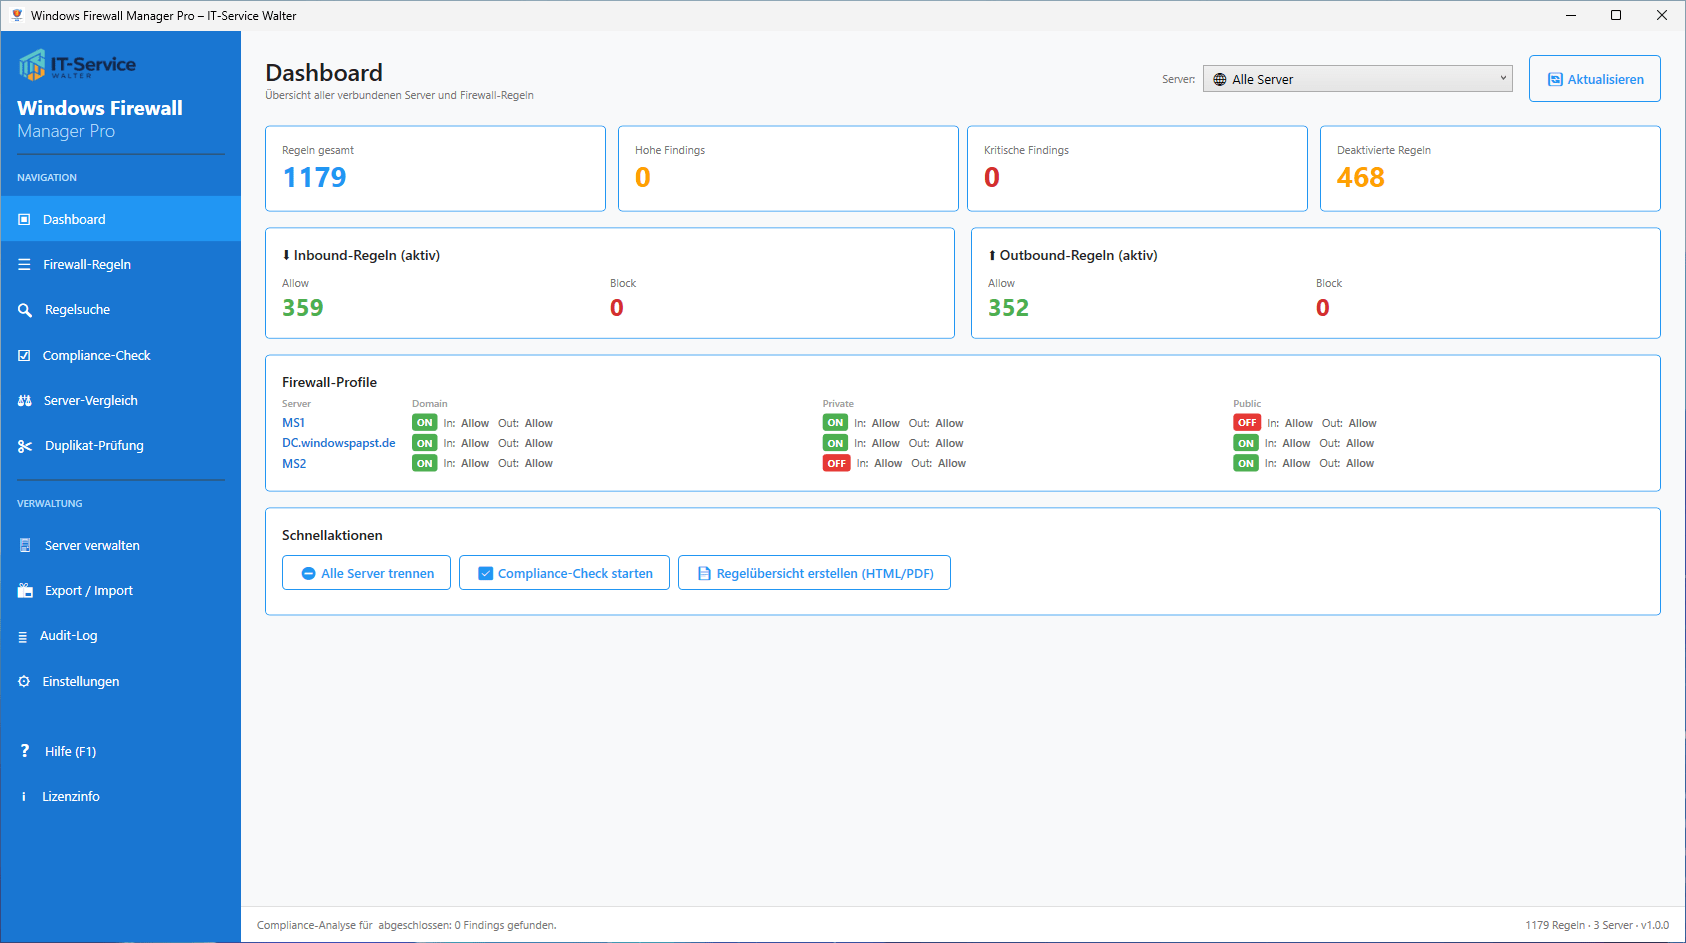
Task: Click the Hilfe question mark icon
Action: pos(25,751)
